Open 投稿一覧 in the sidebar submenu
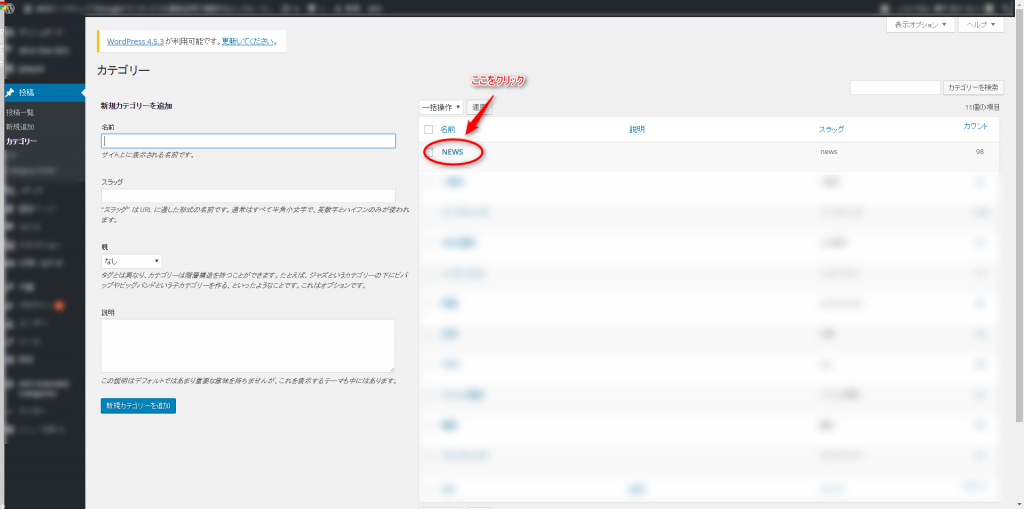 (x=20, y=112)
